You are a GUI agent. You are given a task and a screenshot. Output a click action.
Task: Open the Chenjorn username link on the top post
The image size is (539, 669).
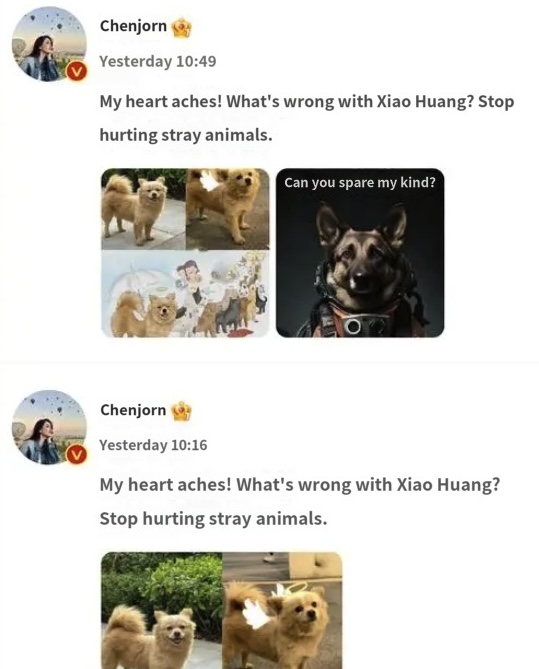tap(133, 26)
